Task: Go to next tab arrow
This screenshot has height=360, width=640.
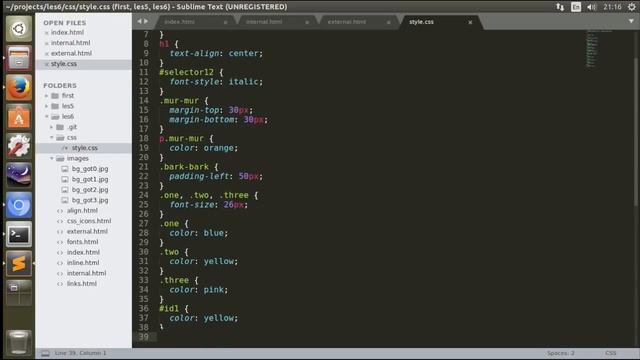Action: tap(146, 21)
